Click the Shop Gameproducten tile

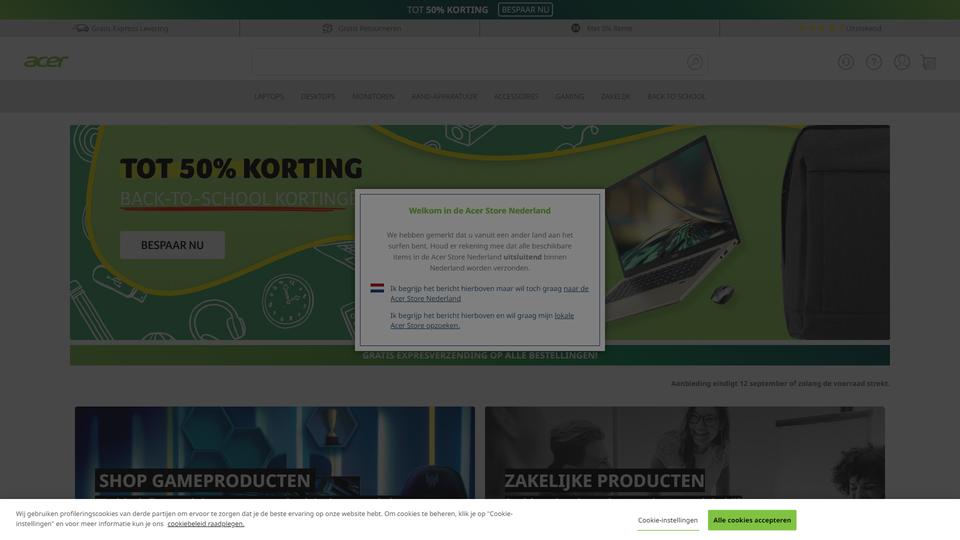pyautogui.click(x=275, y=453)
